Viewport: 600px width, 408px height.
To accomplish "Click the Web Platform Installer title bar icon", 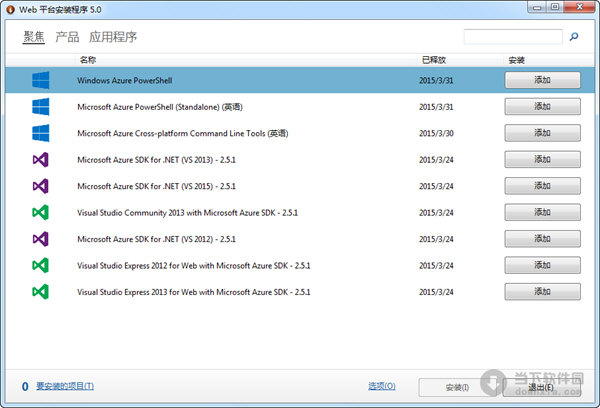I will point(10,10).
